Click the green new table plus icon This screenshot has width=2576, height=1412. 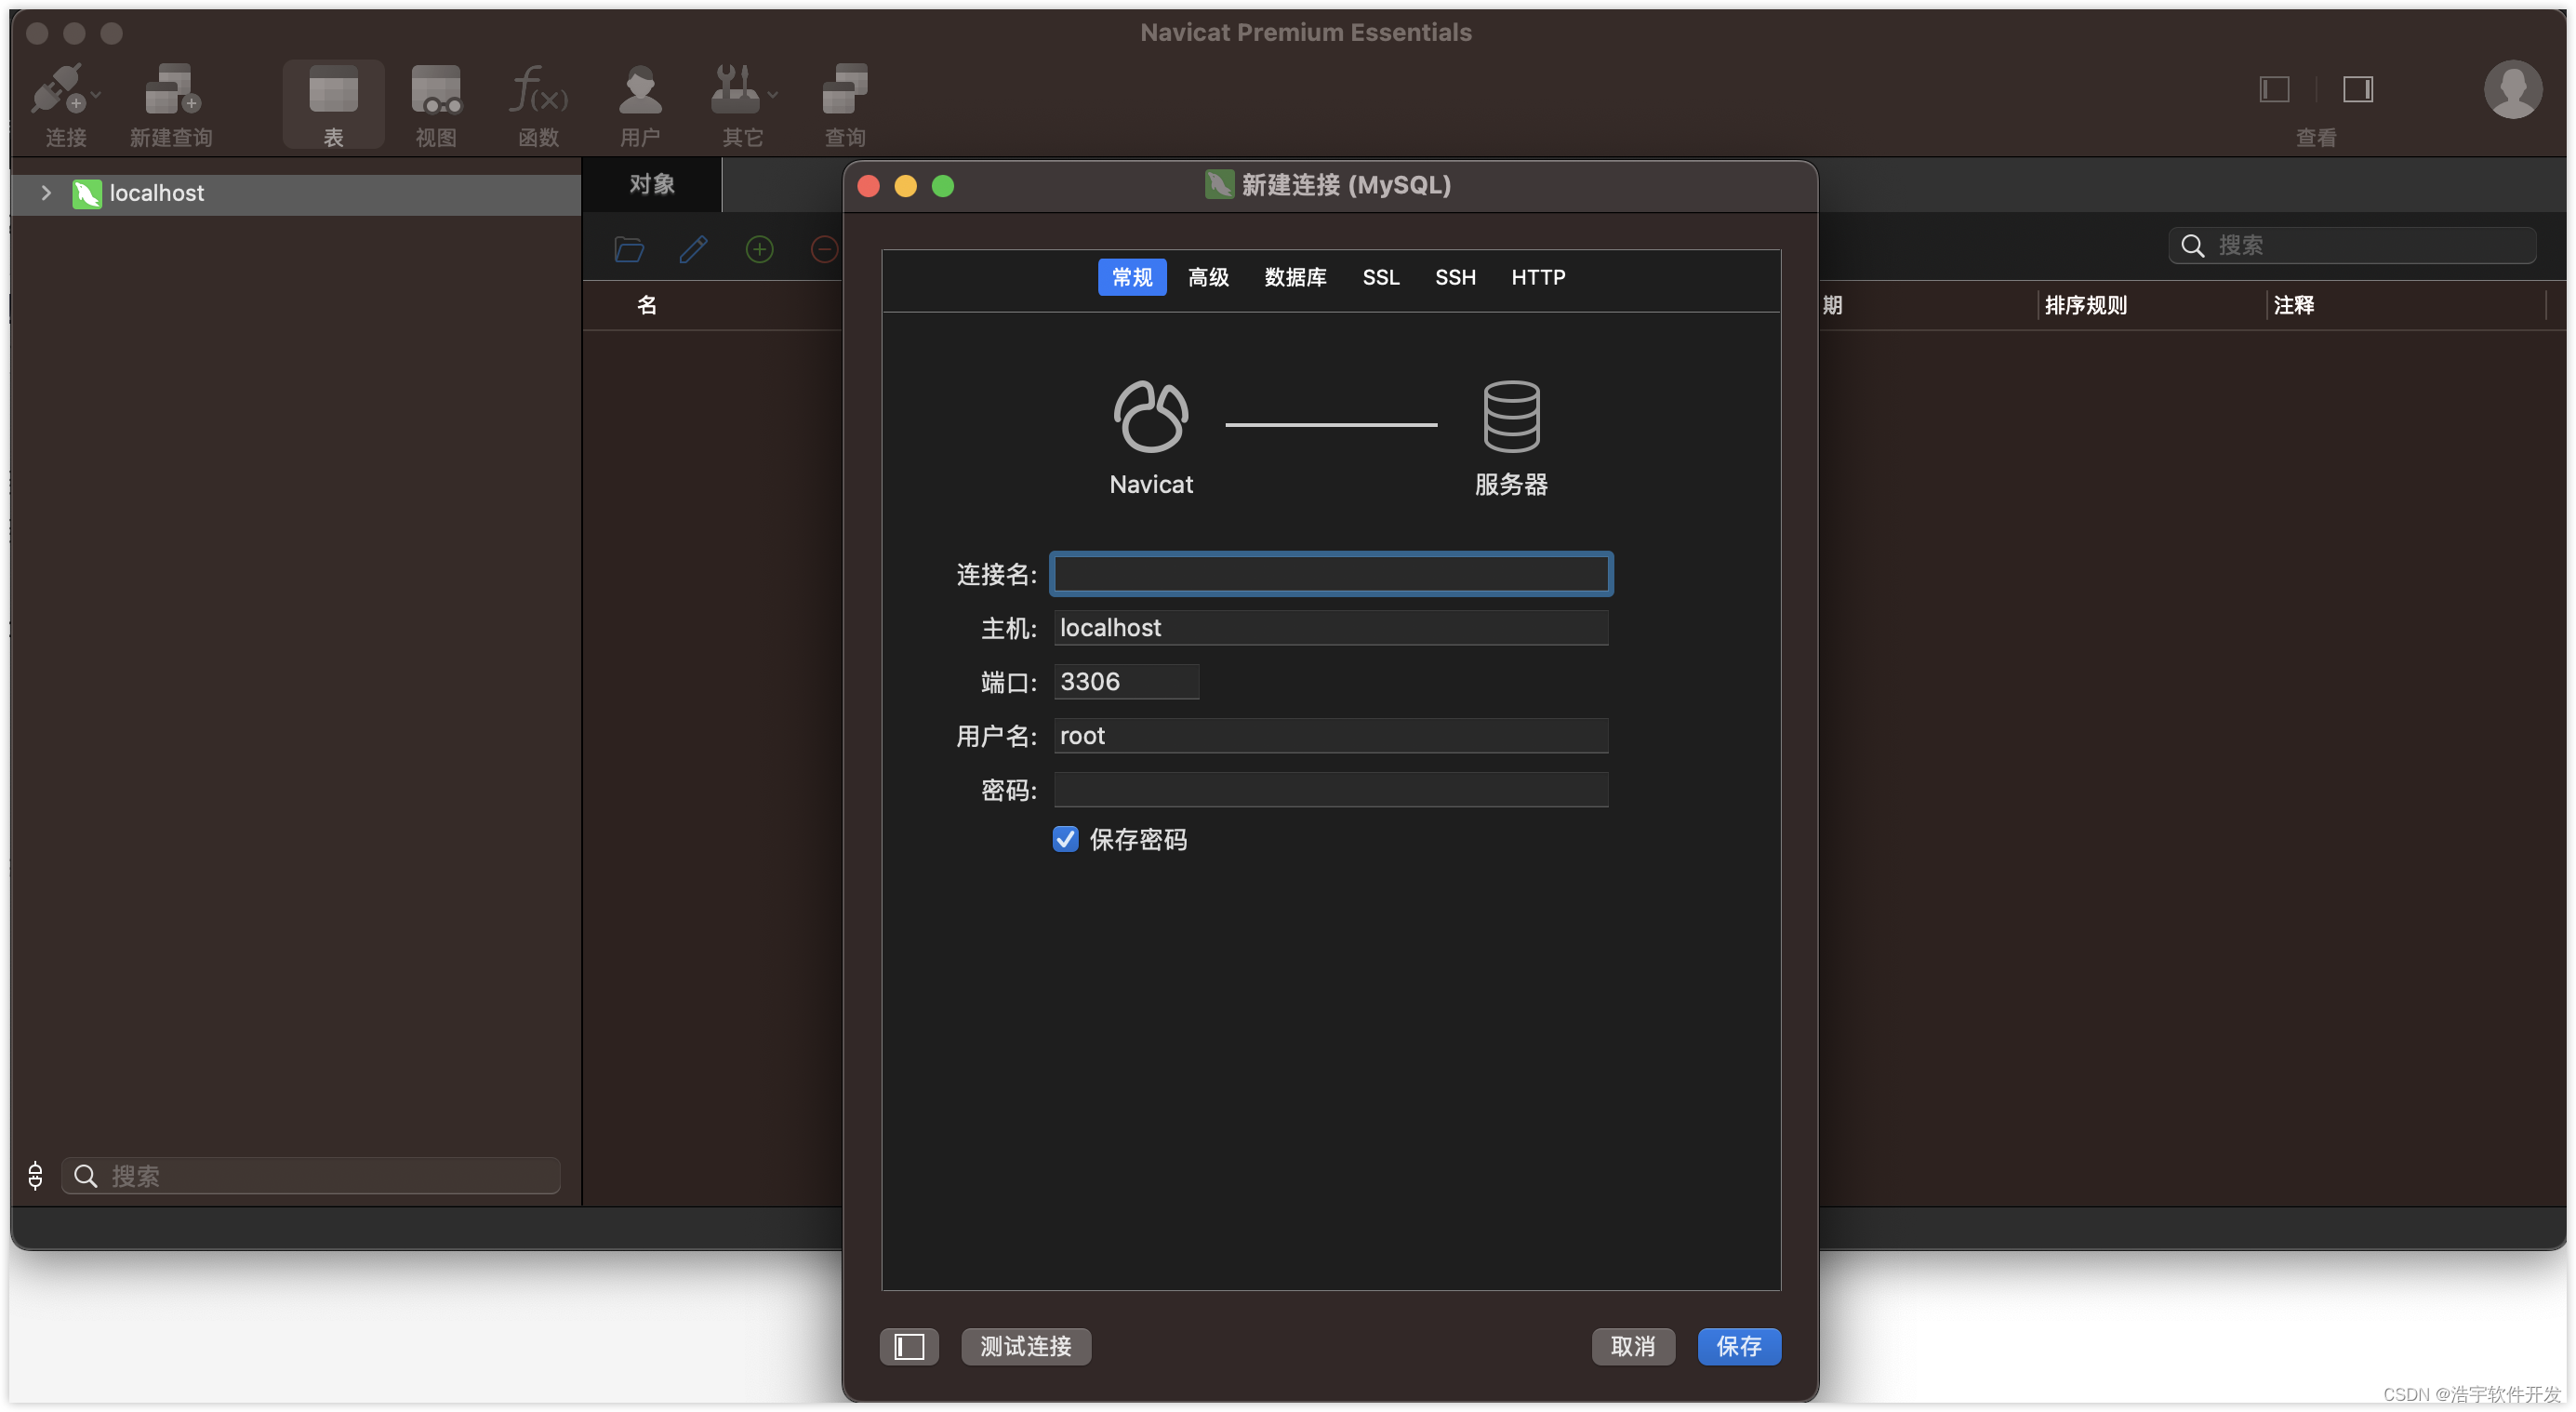[x=759, y=249]
